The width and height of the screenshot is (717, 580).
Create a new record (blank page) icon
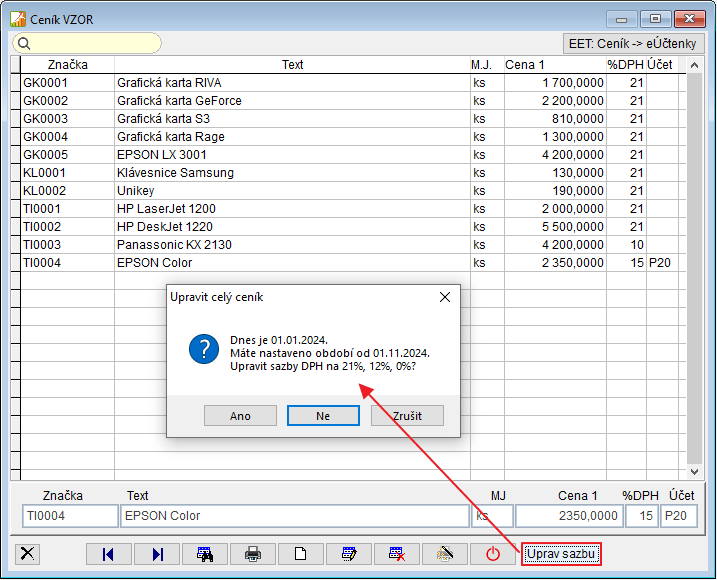click(300, 554)
